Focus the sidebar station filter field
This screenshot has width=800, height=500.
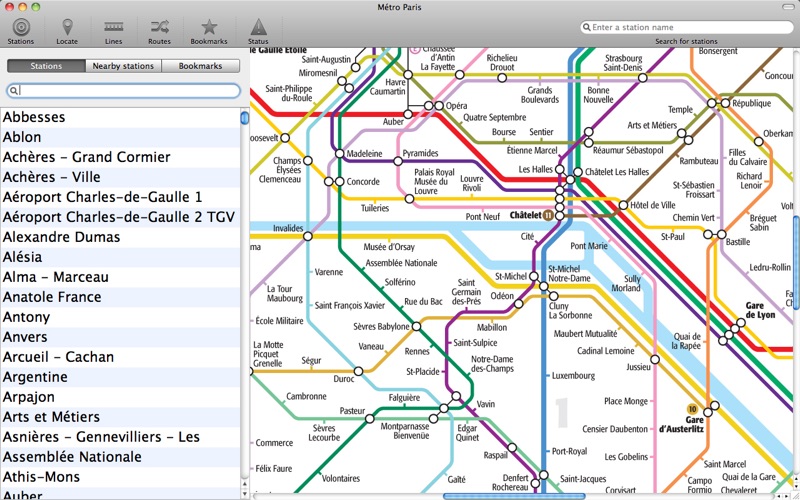click(x=123, y=91)
